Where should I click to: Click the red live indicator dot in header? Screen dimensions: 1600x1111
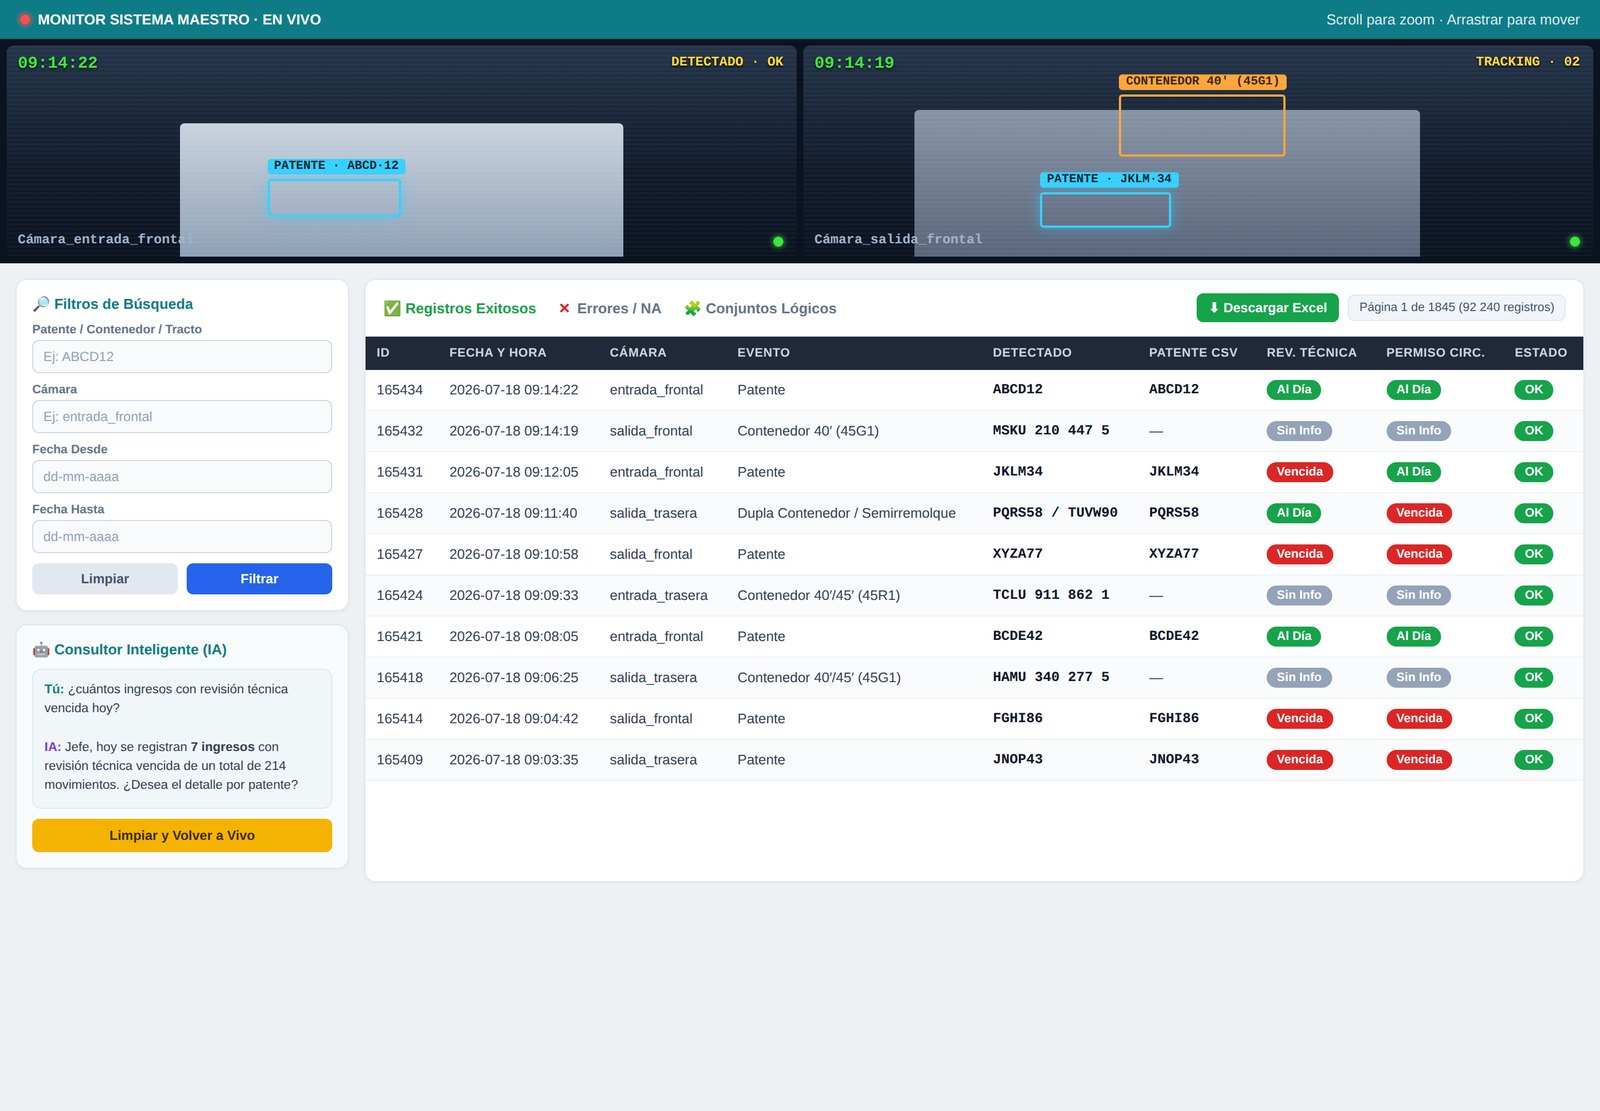click(x=25, y=19)
